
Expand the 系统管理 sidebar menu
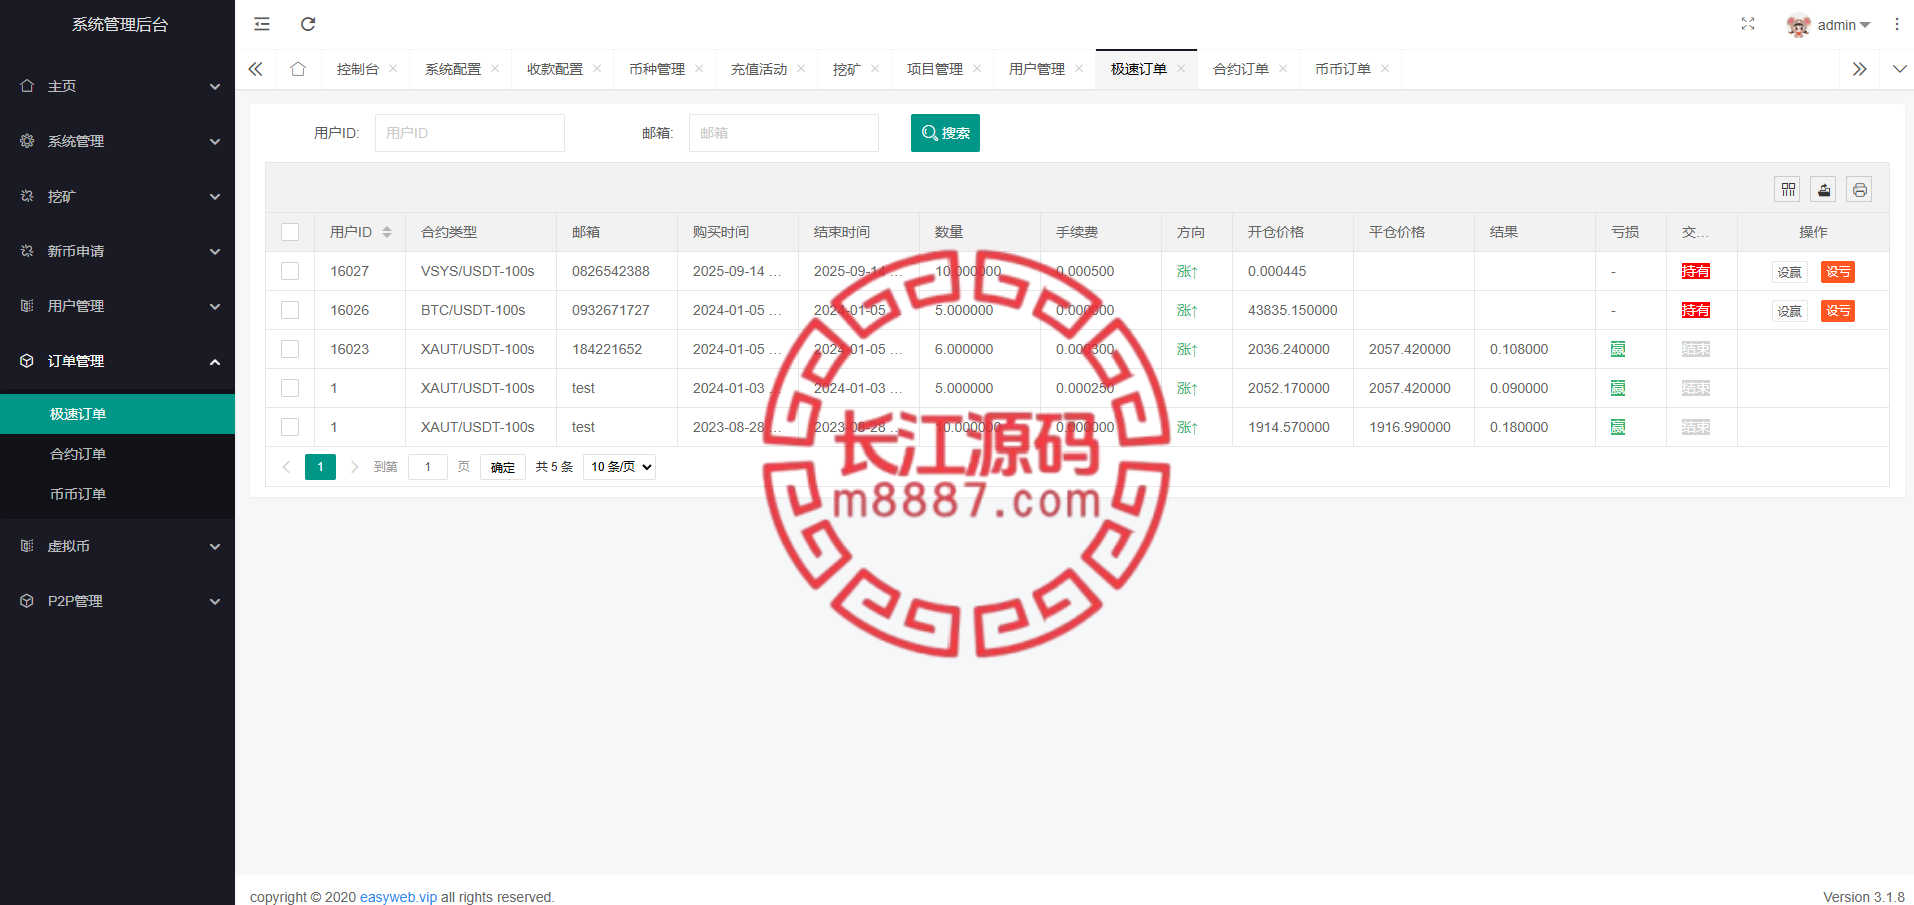tap(117, 141)
